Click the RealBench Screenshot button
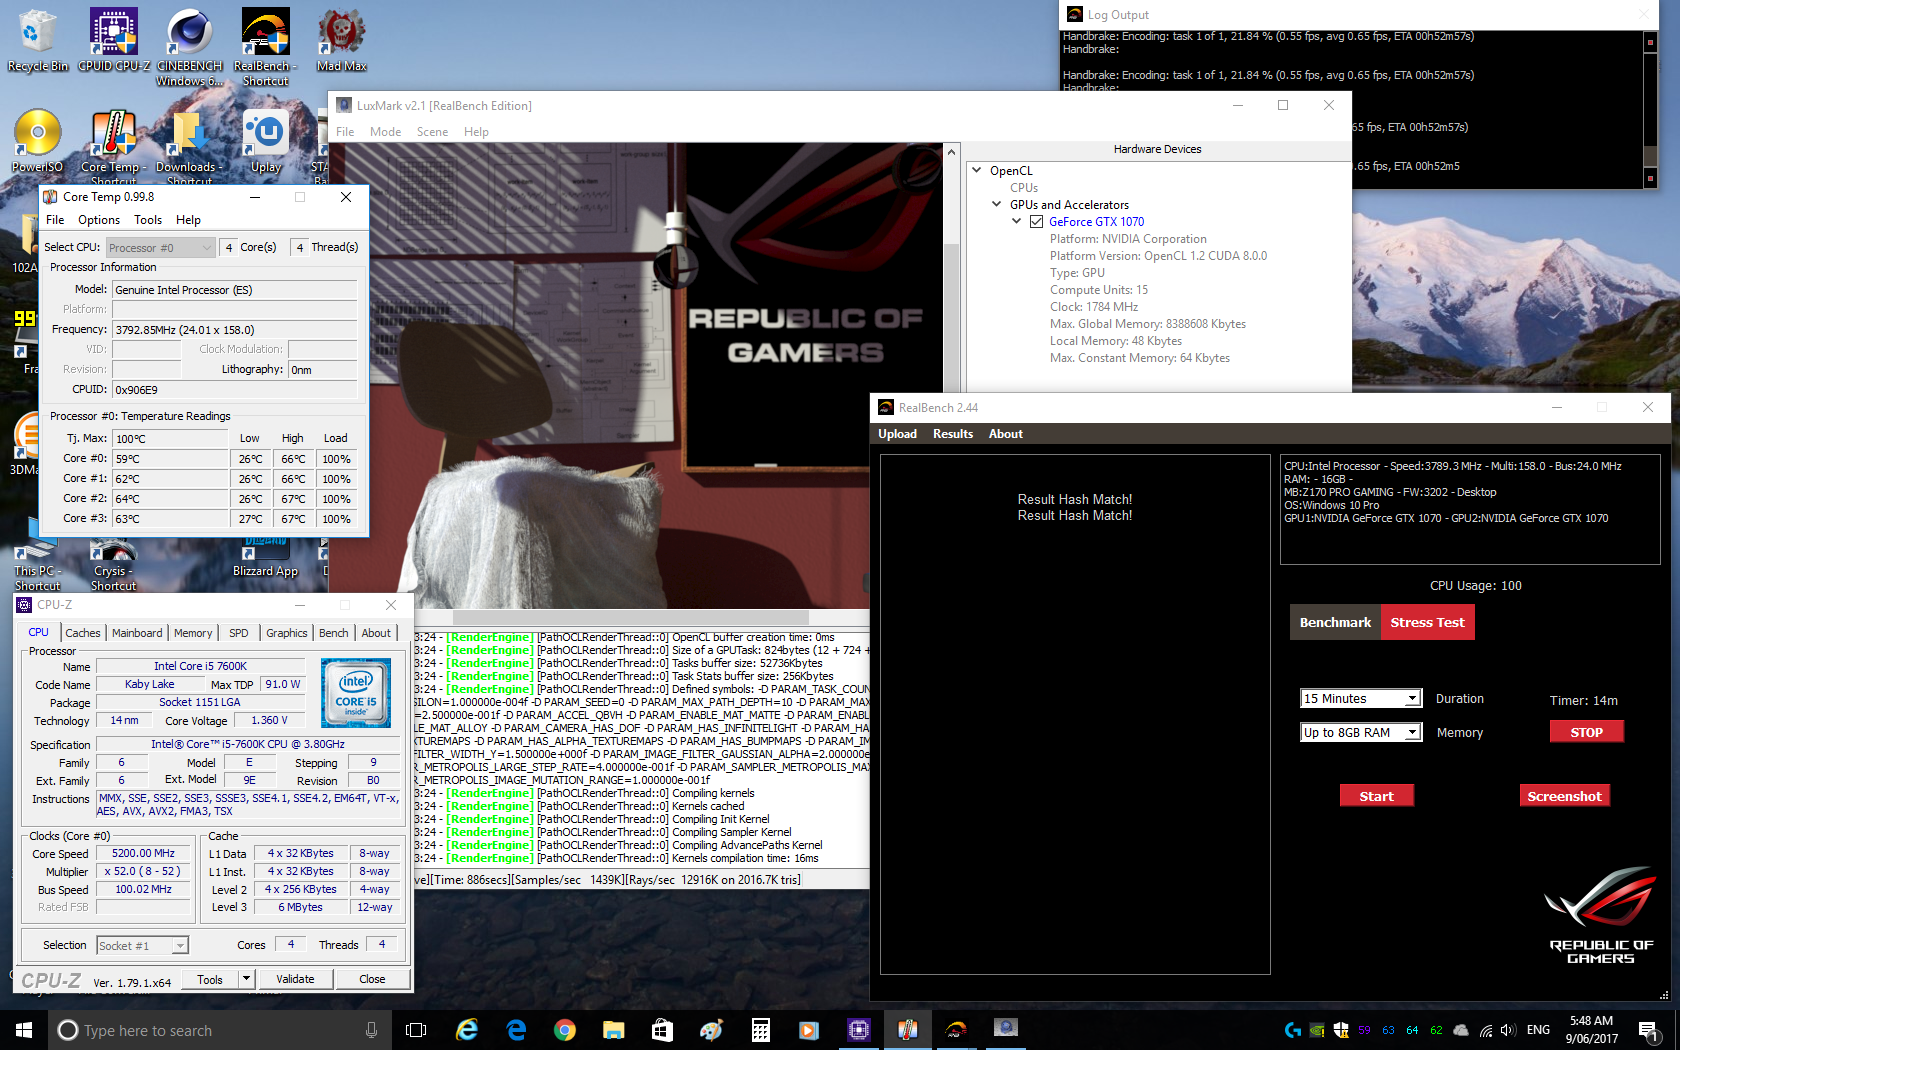Screen dimensions: 1920x1080 1564,796
